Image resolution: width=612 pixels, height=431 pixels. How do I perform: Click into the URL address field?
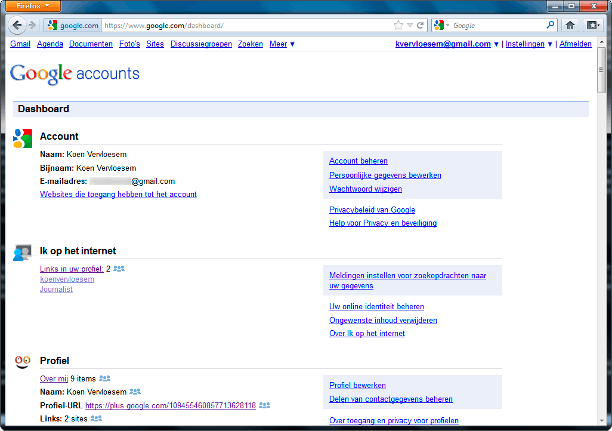click(248, 25)
